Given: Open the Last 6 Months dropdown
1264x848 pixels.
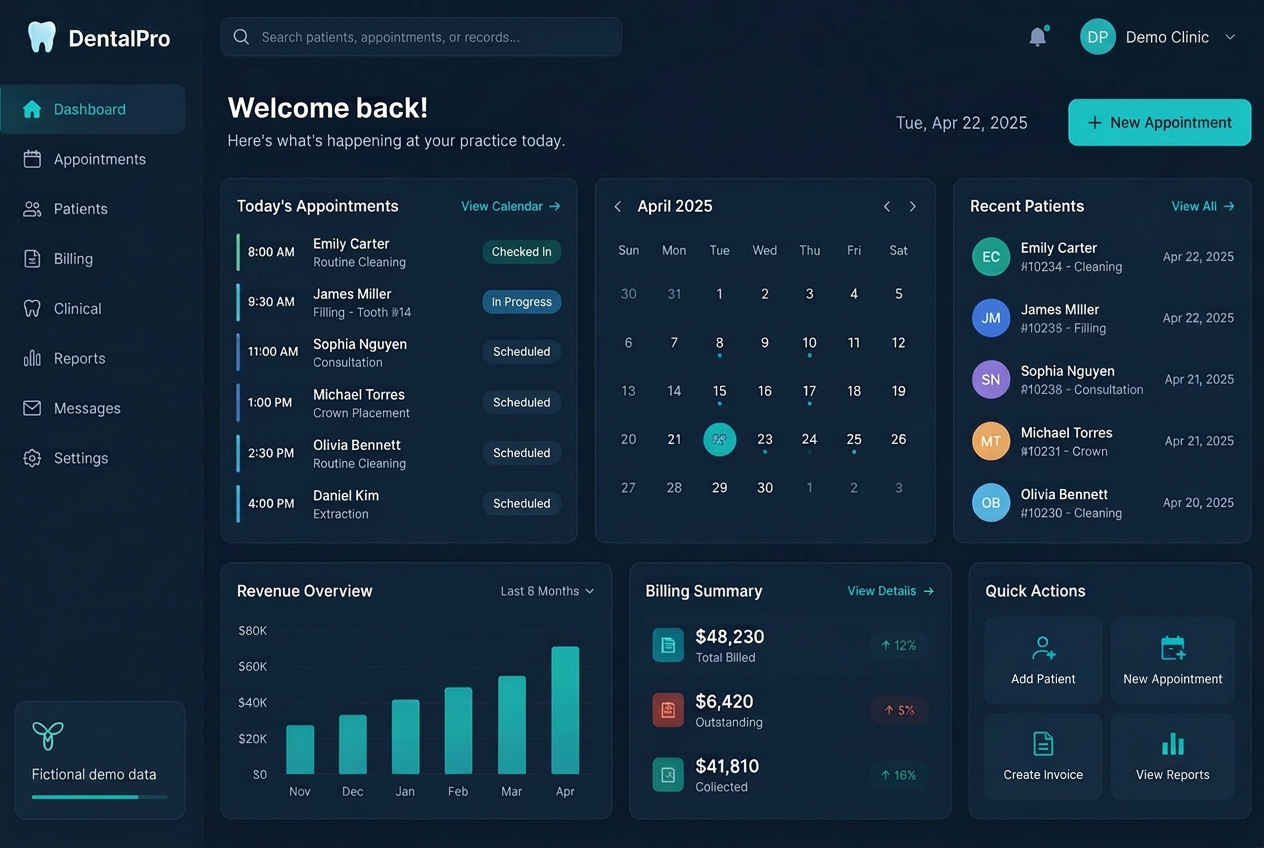Looking at the screenshot, I should click(547, 591).
